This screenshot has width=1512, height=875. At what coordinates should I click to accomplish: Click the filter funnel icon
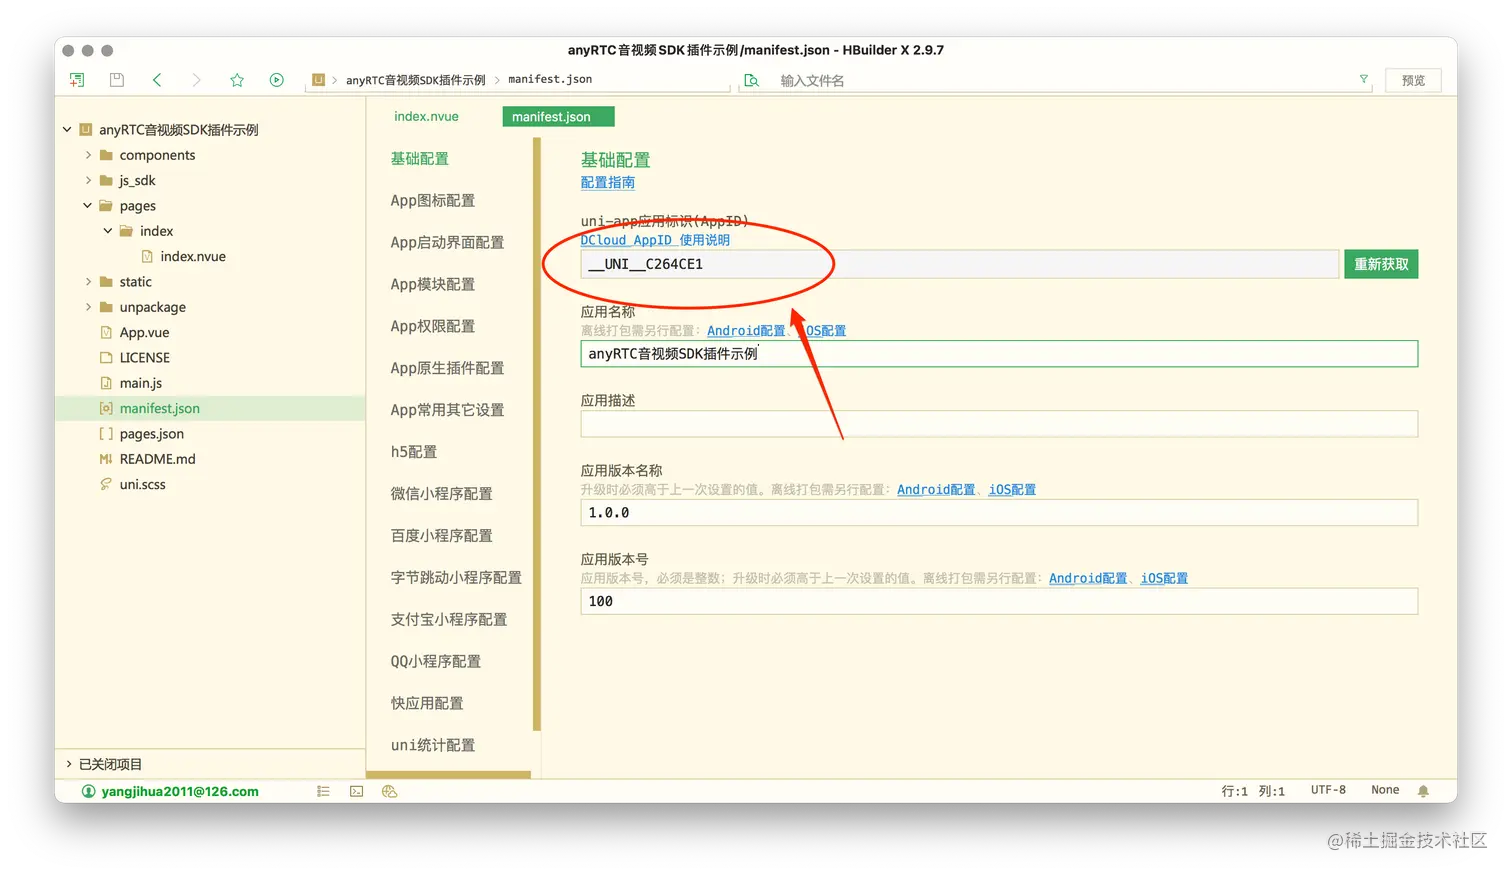[x=1363, y=79]
